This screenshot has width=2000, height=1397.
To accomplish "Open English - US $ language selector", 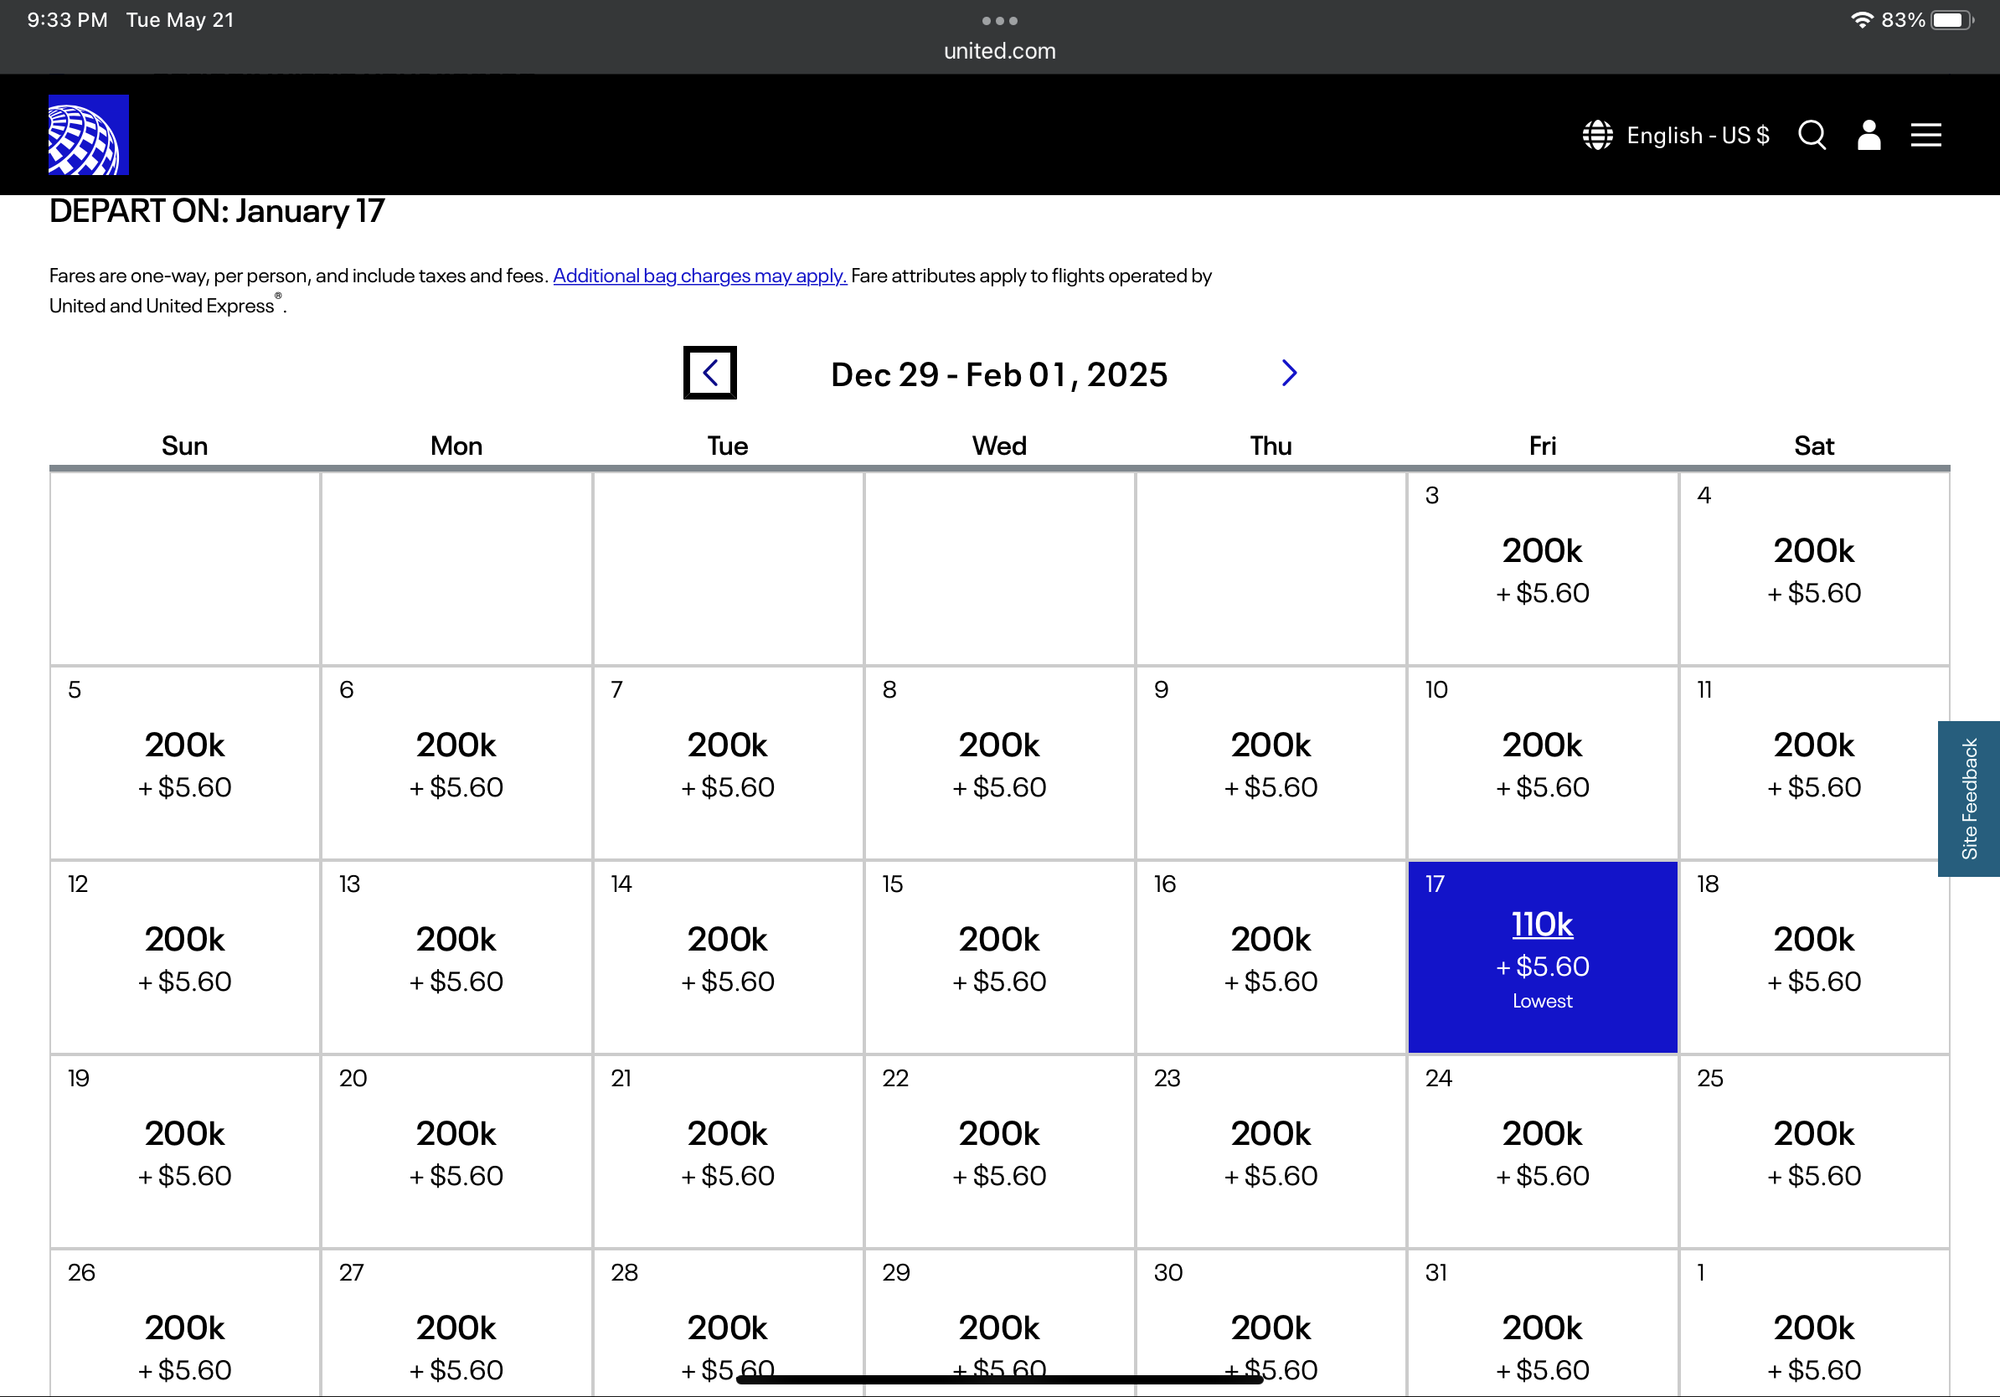I will (1697, 135).
